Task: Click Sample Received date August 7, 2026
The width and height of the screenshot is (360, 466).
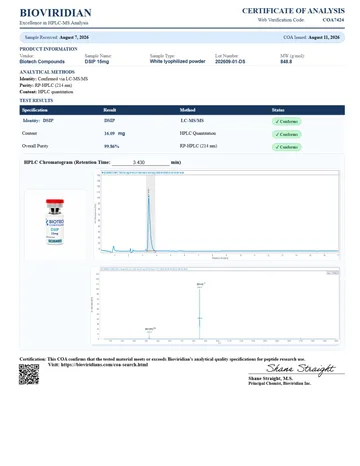Action: 74,37
